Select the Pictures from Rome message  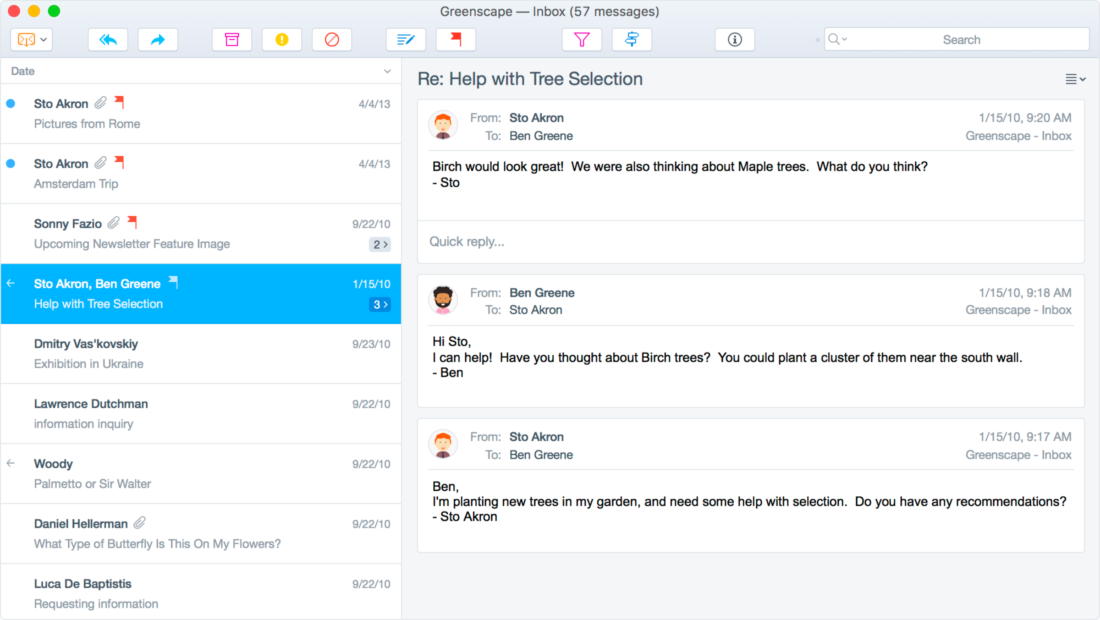point(201,114)
